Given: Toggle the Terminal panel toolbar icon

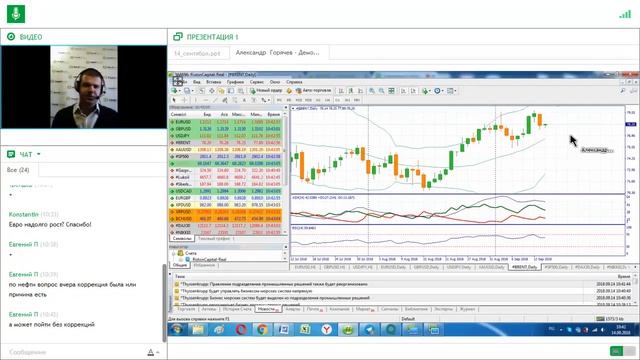Looking at the screenshot, I should tap(231, 91).
